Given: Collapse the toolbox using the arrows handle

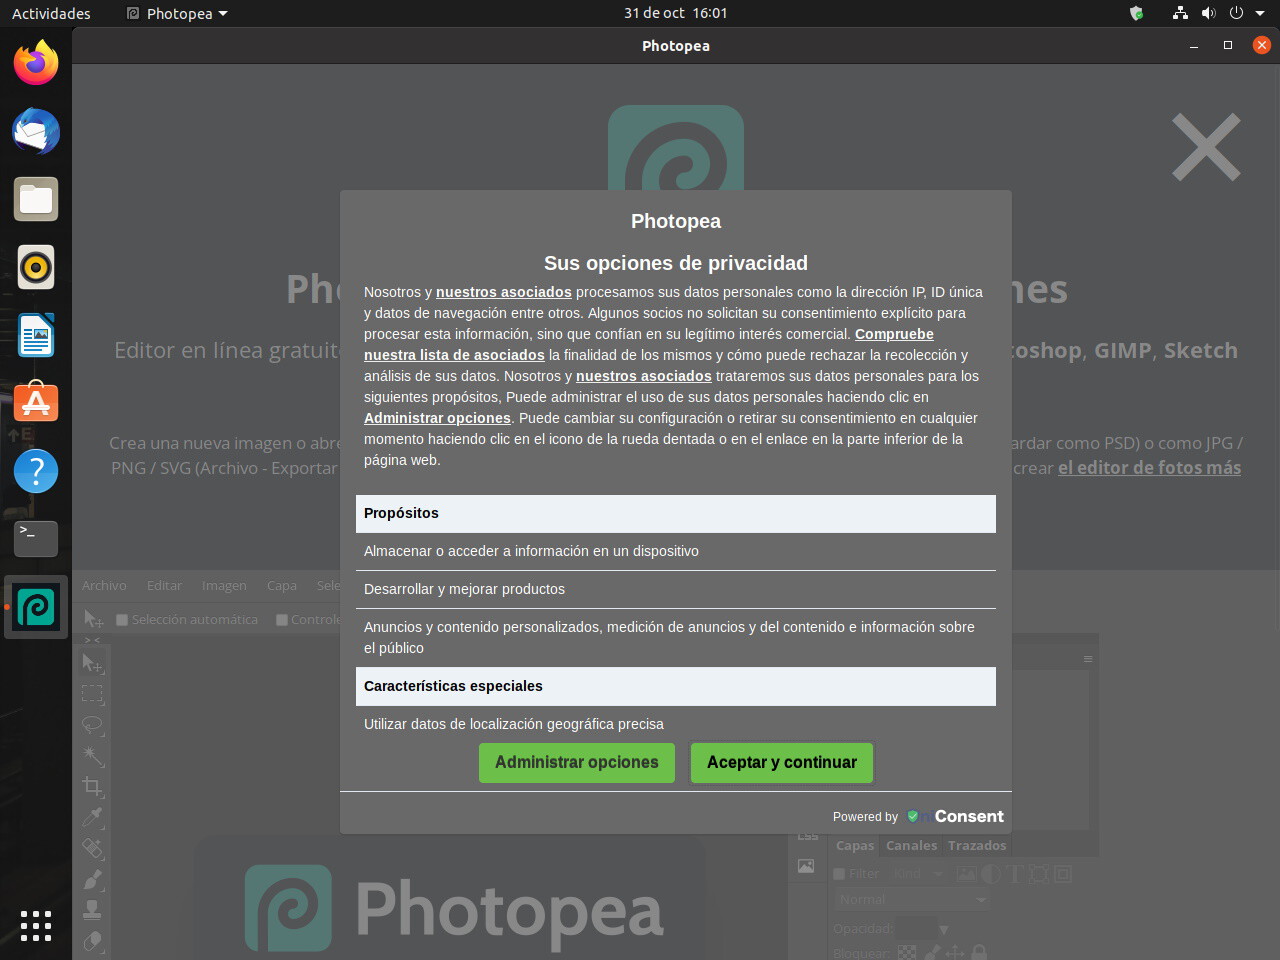Looking at the screenshot, I should pyautogui.click(x=92, y=640).
